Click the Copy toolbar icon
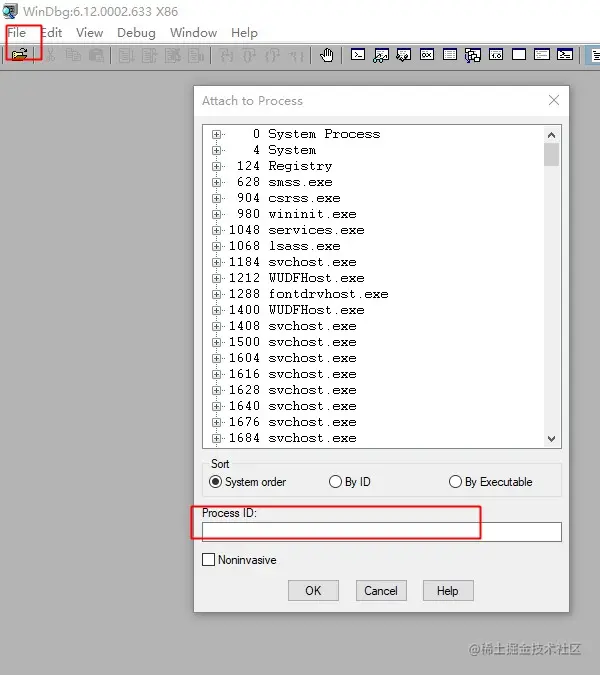600x675 pixels. point(73,55)
